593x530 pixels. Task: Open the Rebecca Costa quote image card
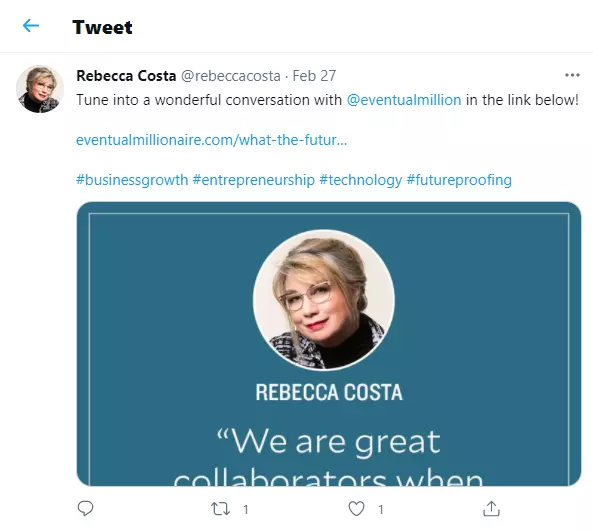329,344
